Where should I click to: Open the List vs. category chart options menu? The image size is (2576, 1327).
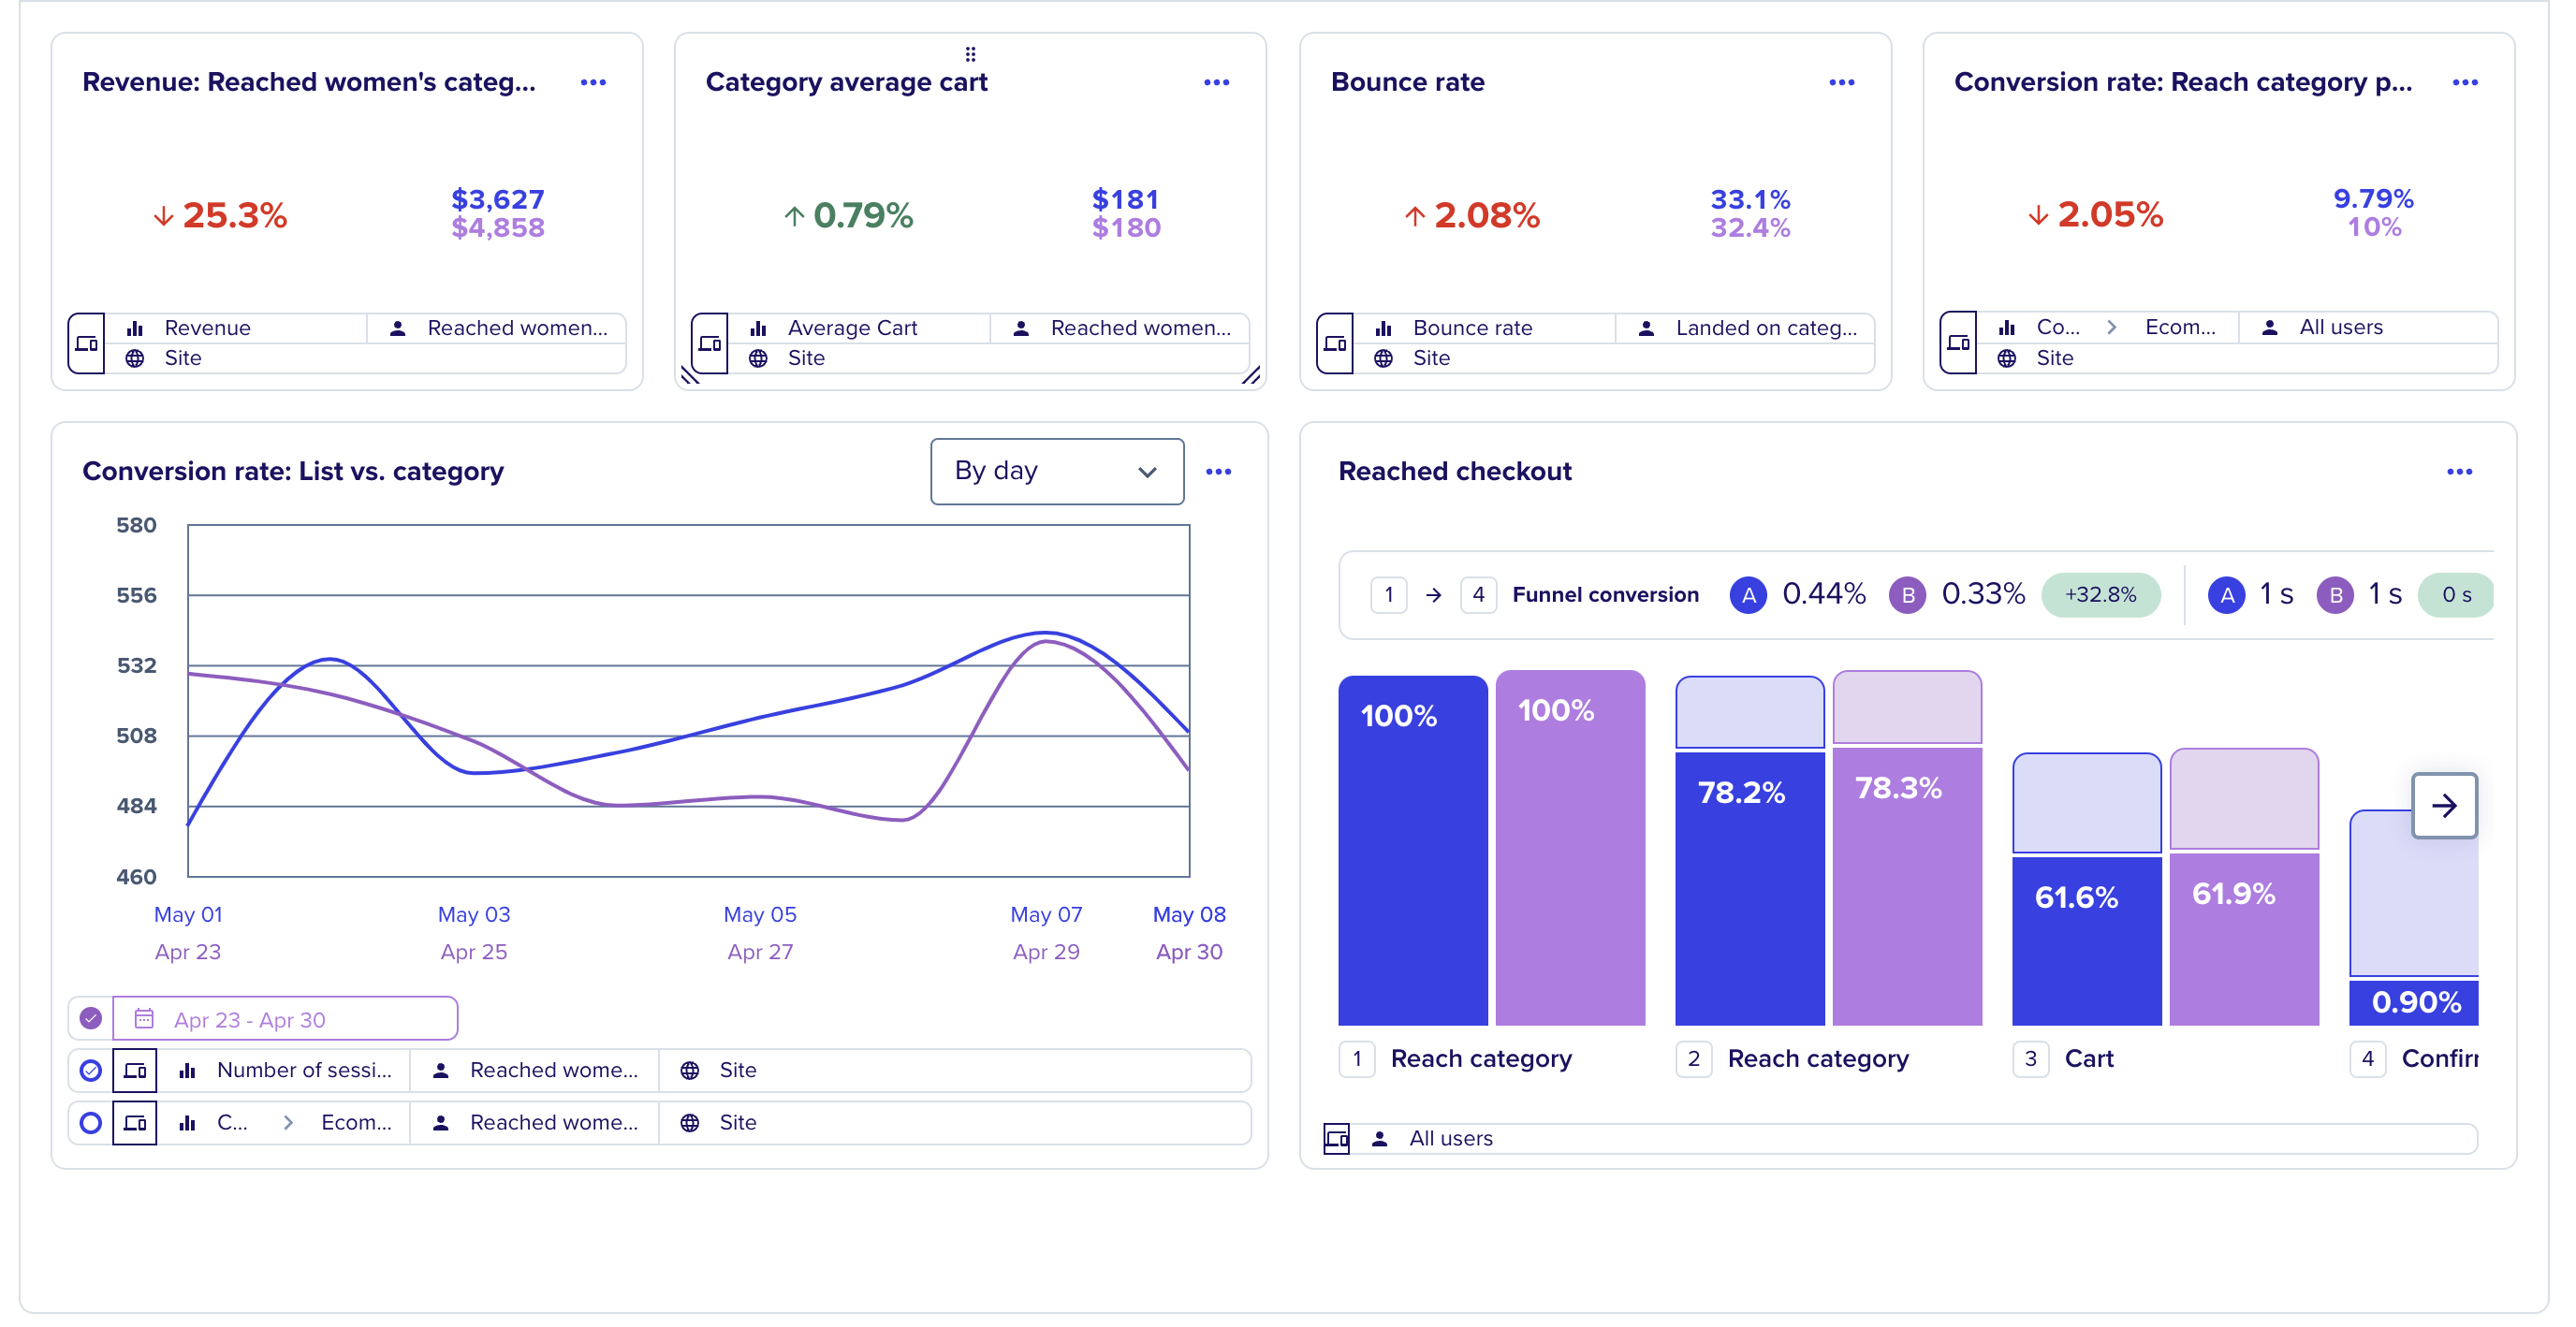click(x=1218, y=471)
